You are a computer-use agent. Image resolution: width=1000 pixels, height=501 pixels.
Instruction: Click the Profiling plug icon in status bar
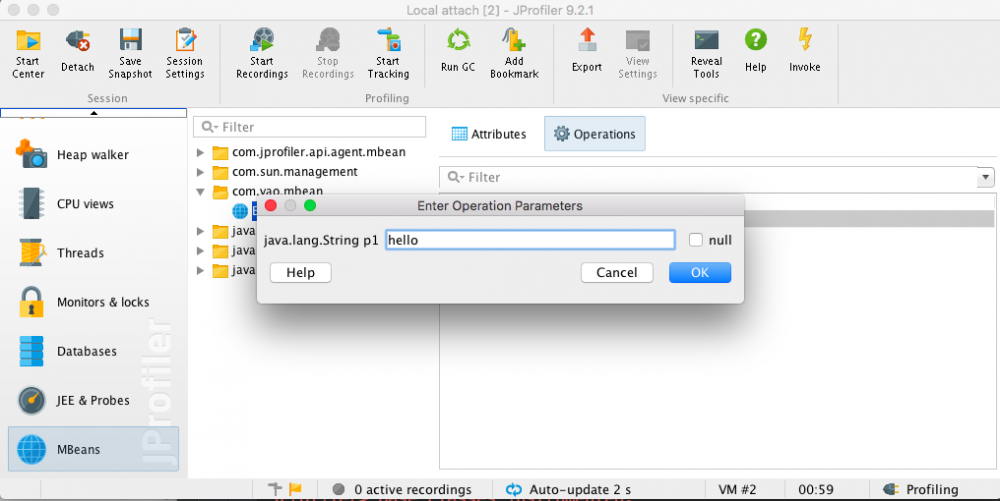point(890,490)
